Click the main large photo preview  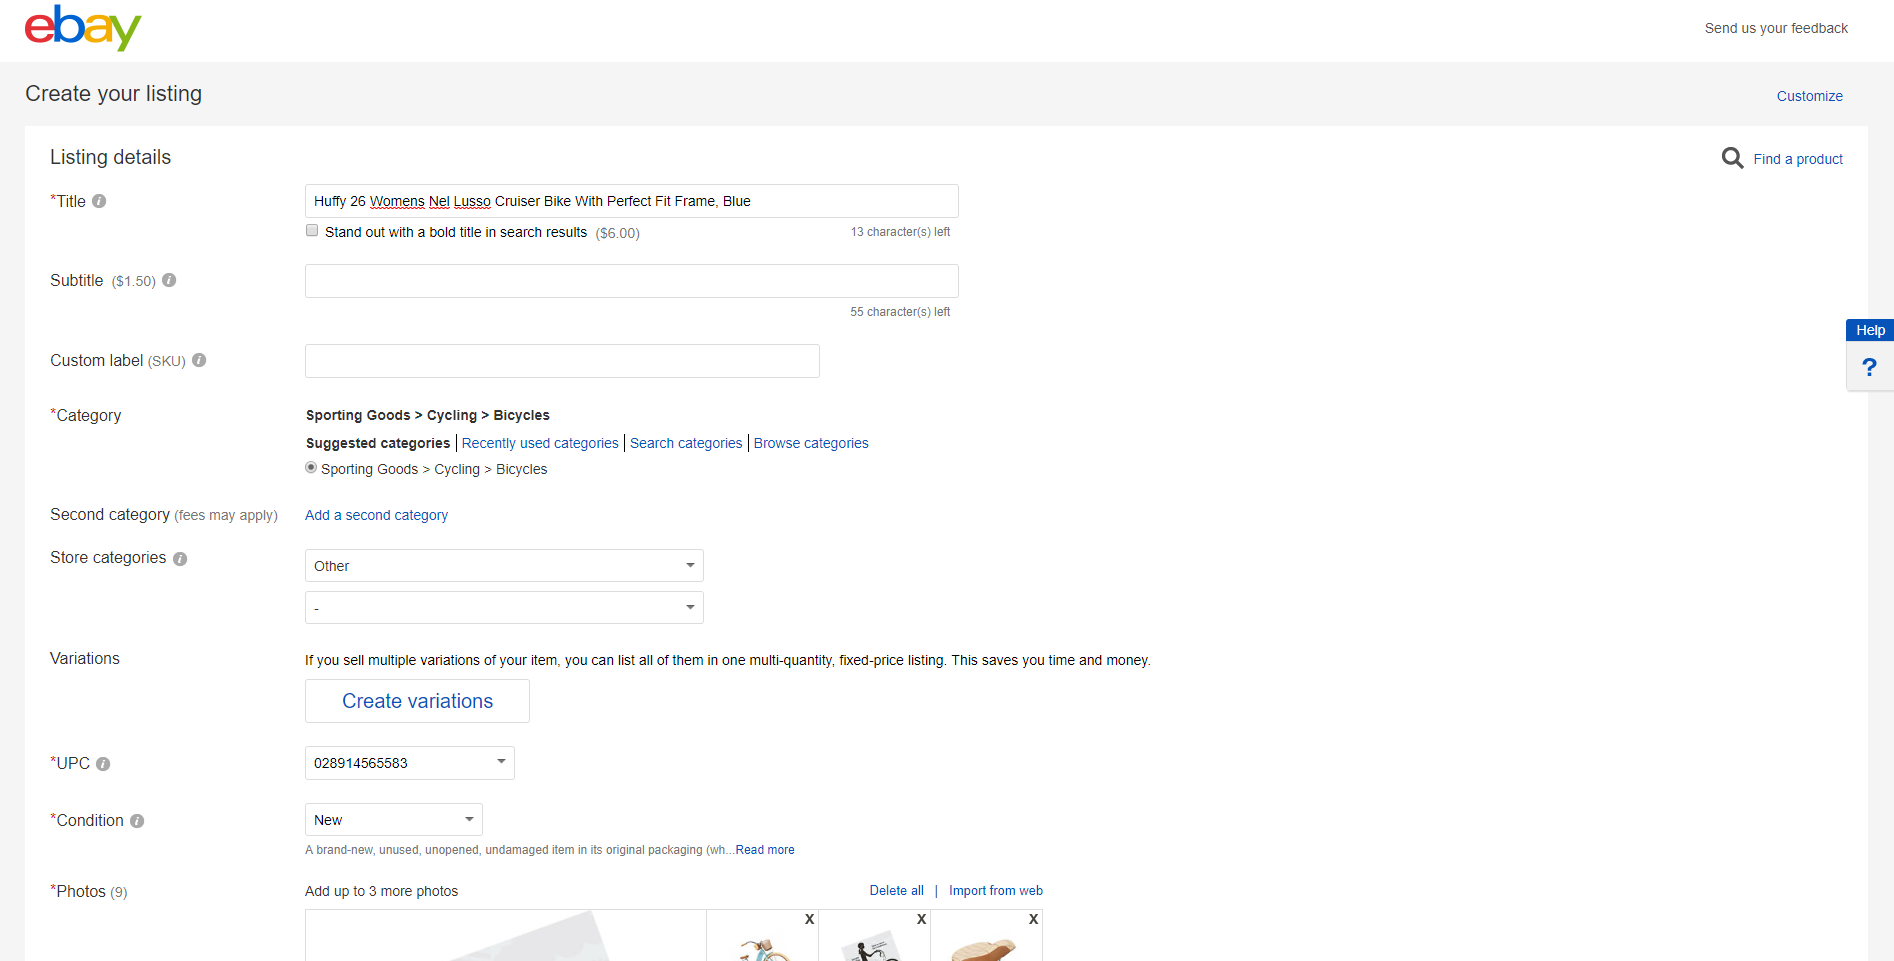(506, 936)
